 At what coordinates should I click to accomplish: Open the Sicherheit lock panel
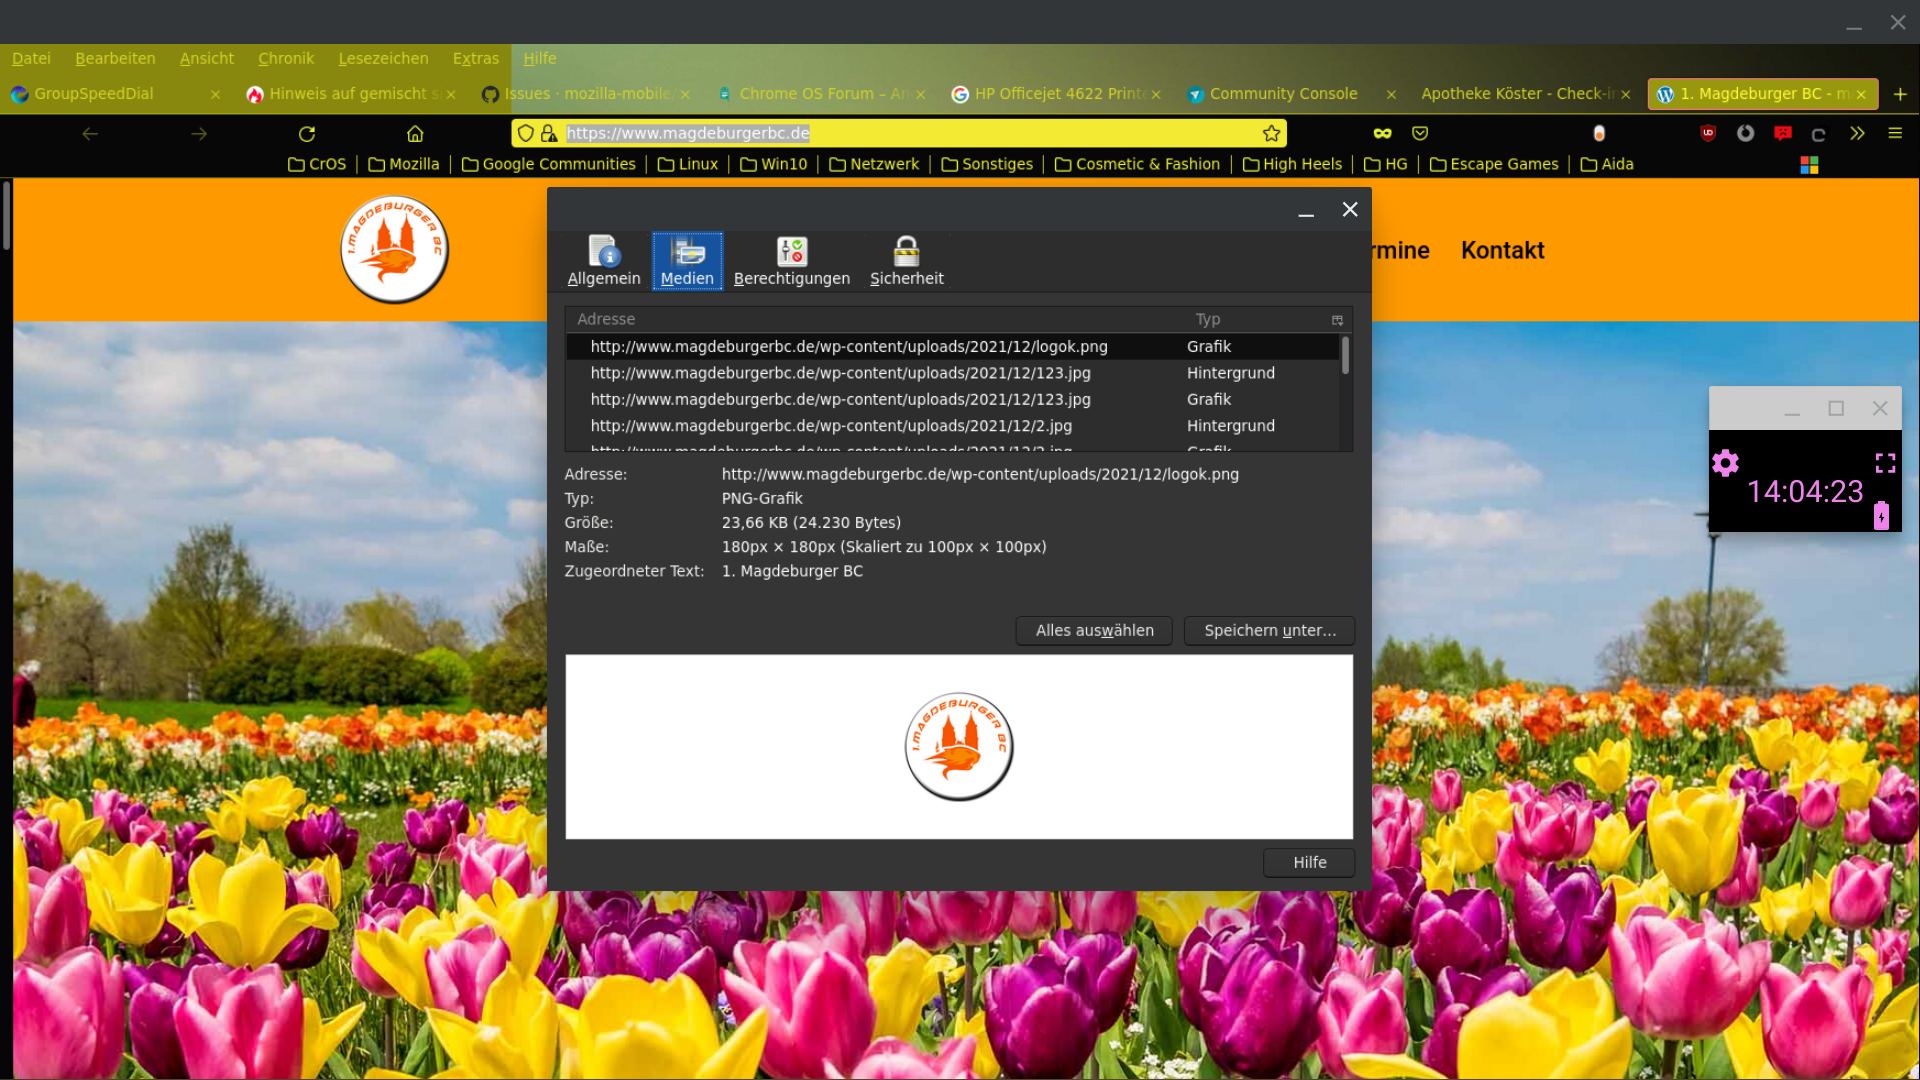(x=906, y=261)
